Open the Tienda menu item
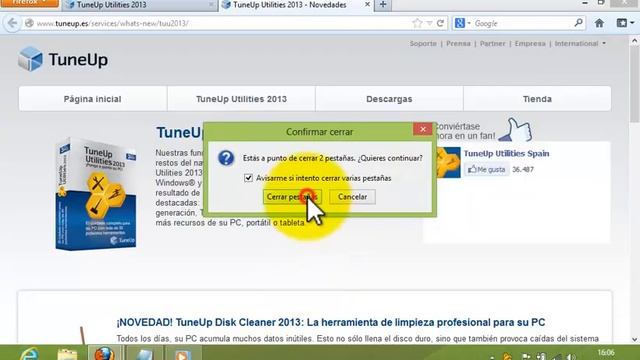Screen dimensions: 640x360 pos(537,99)
